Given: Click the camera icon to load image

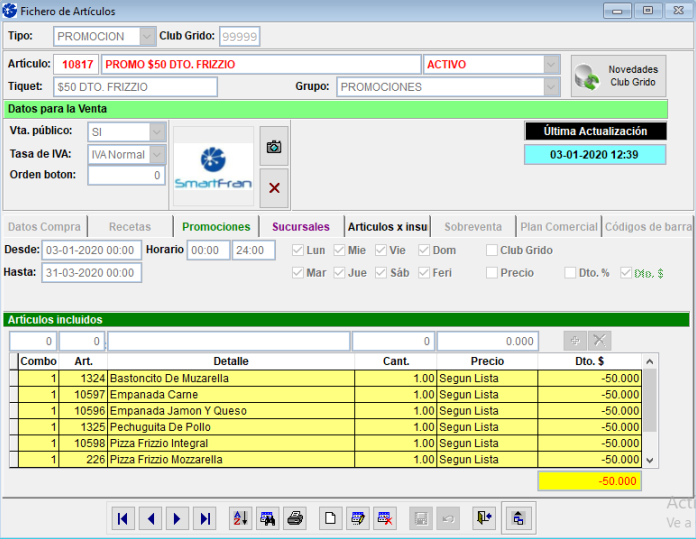Looking at the screenshot, I should [274, 146].
